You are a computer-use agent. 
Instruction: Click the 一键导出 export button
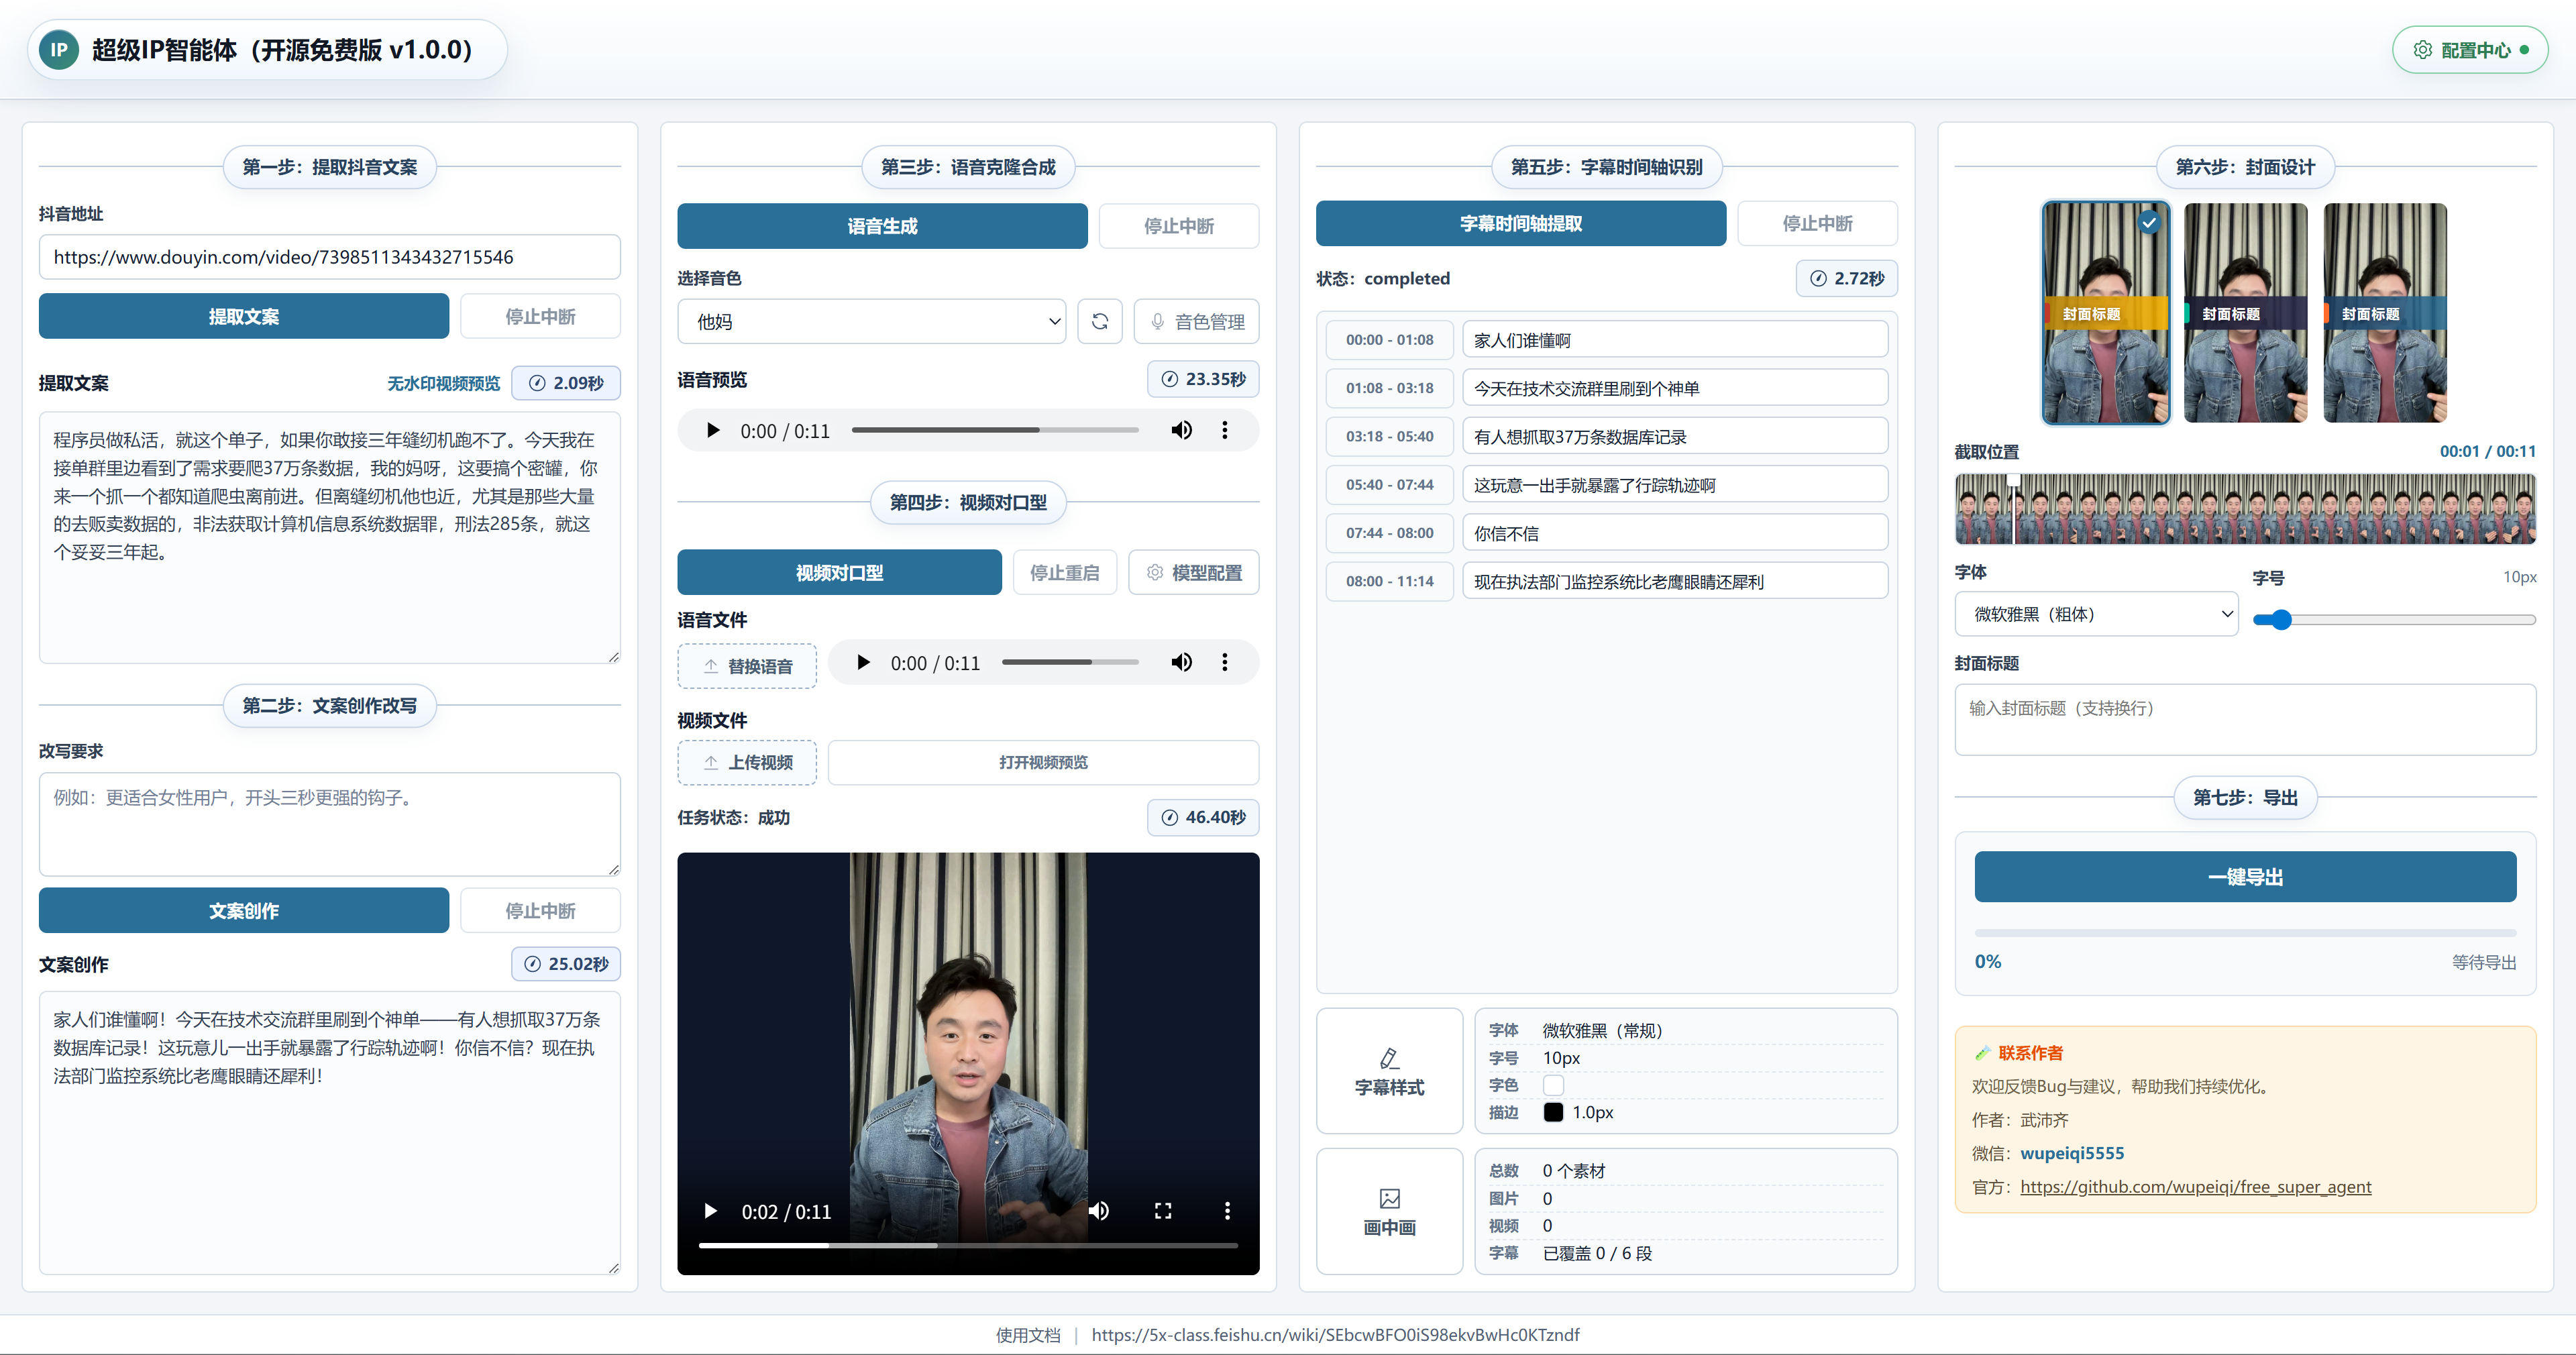2245,877
